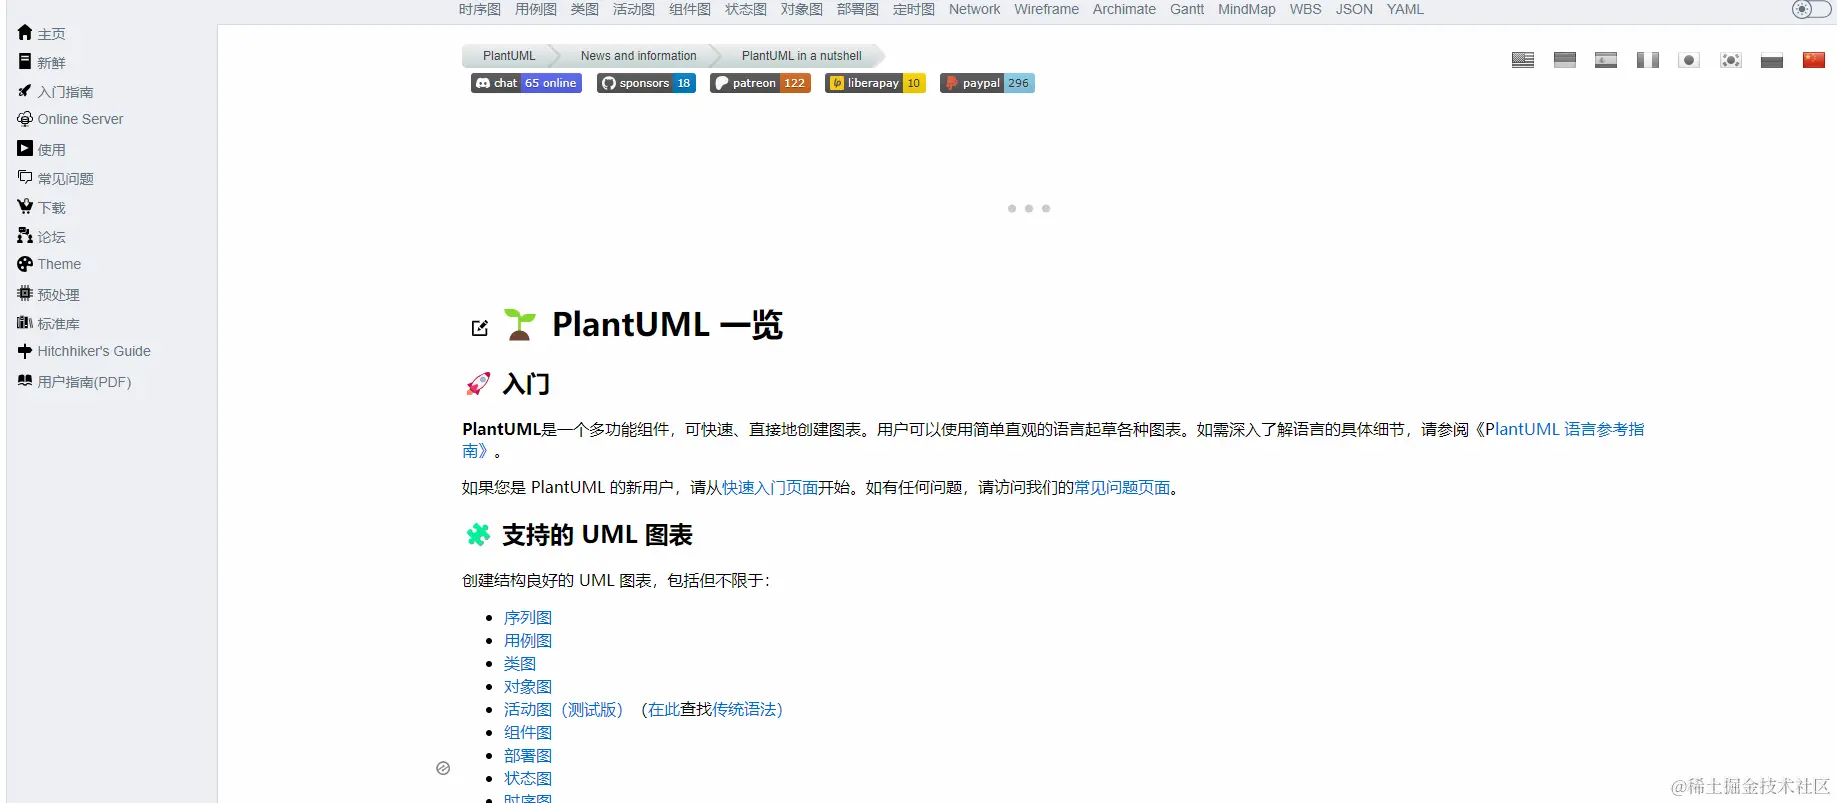
Task: Switch language using the French flag
Action: point(1648,60)
